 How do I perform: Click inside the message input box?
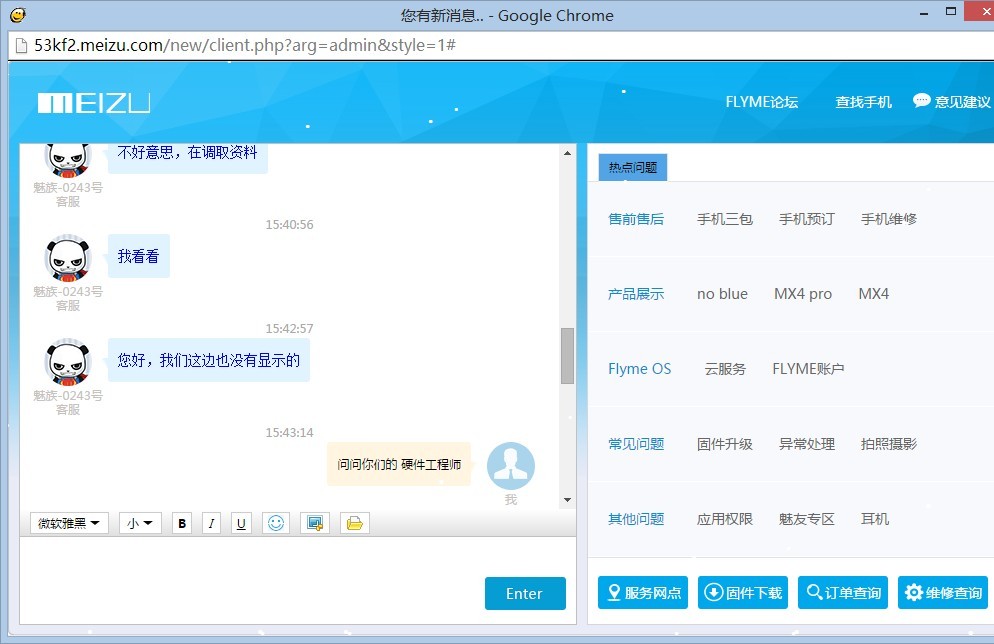(x=254, y=580)
